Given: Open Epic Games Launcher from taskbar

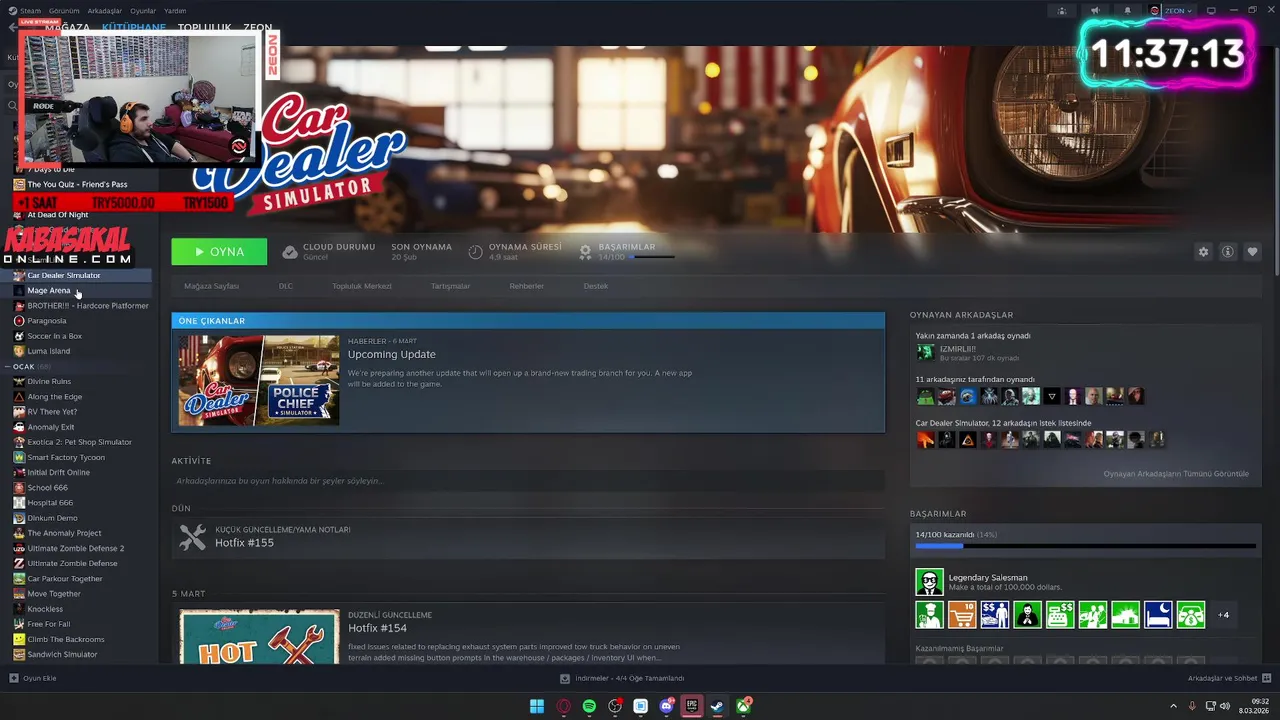Looking at the screenshot, I should (691, 706).
